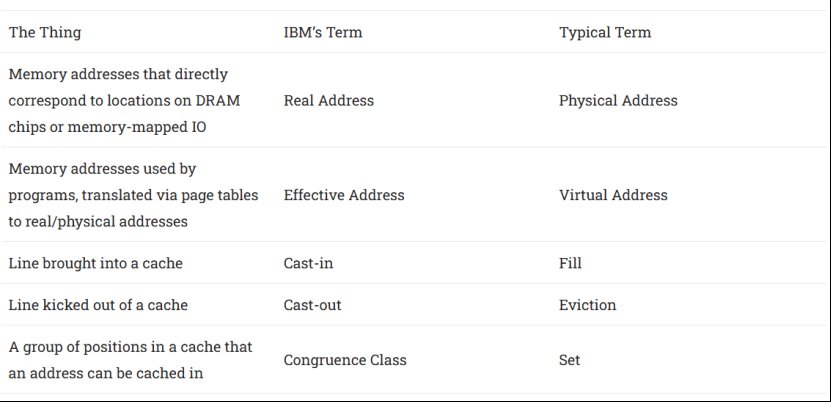The image size is (831, 402).
Task: Click the "Virtual Address" cell
Action: (x=613, y=195)
